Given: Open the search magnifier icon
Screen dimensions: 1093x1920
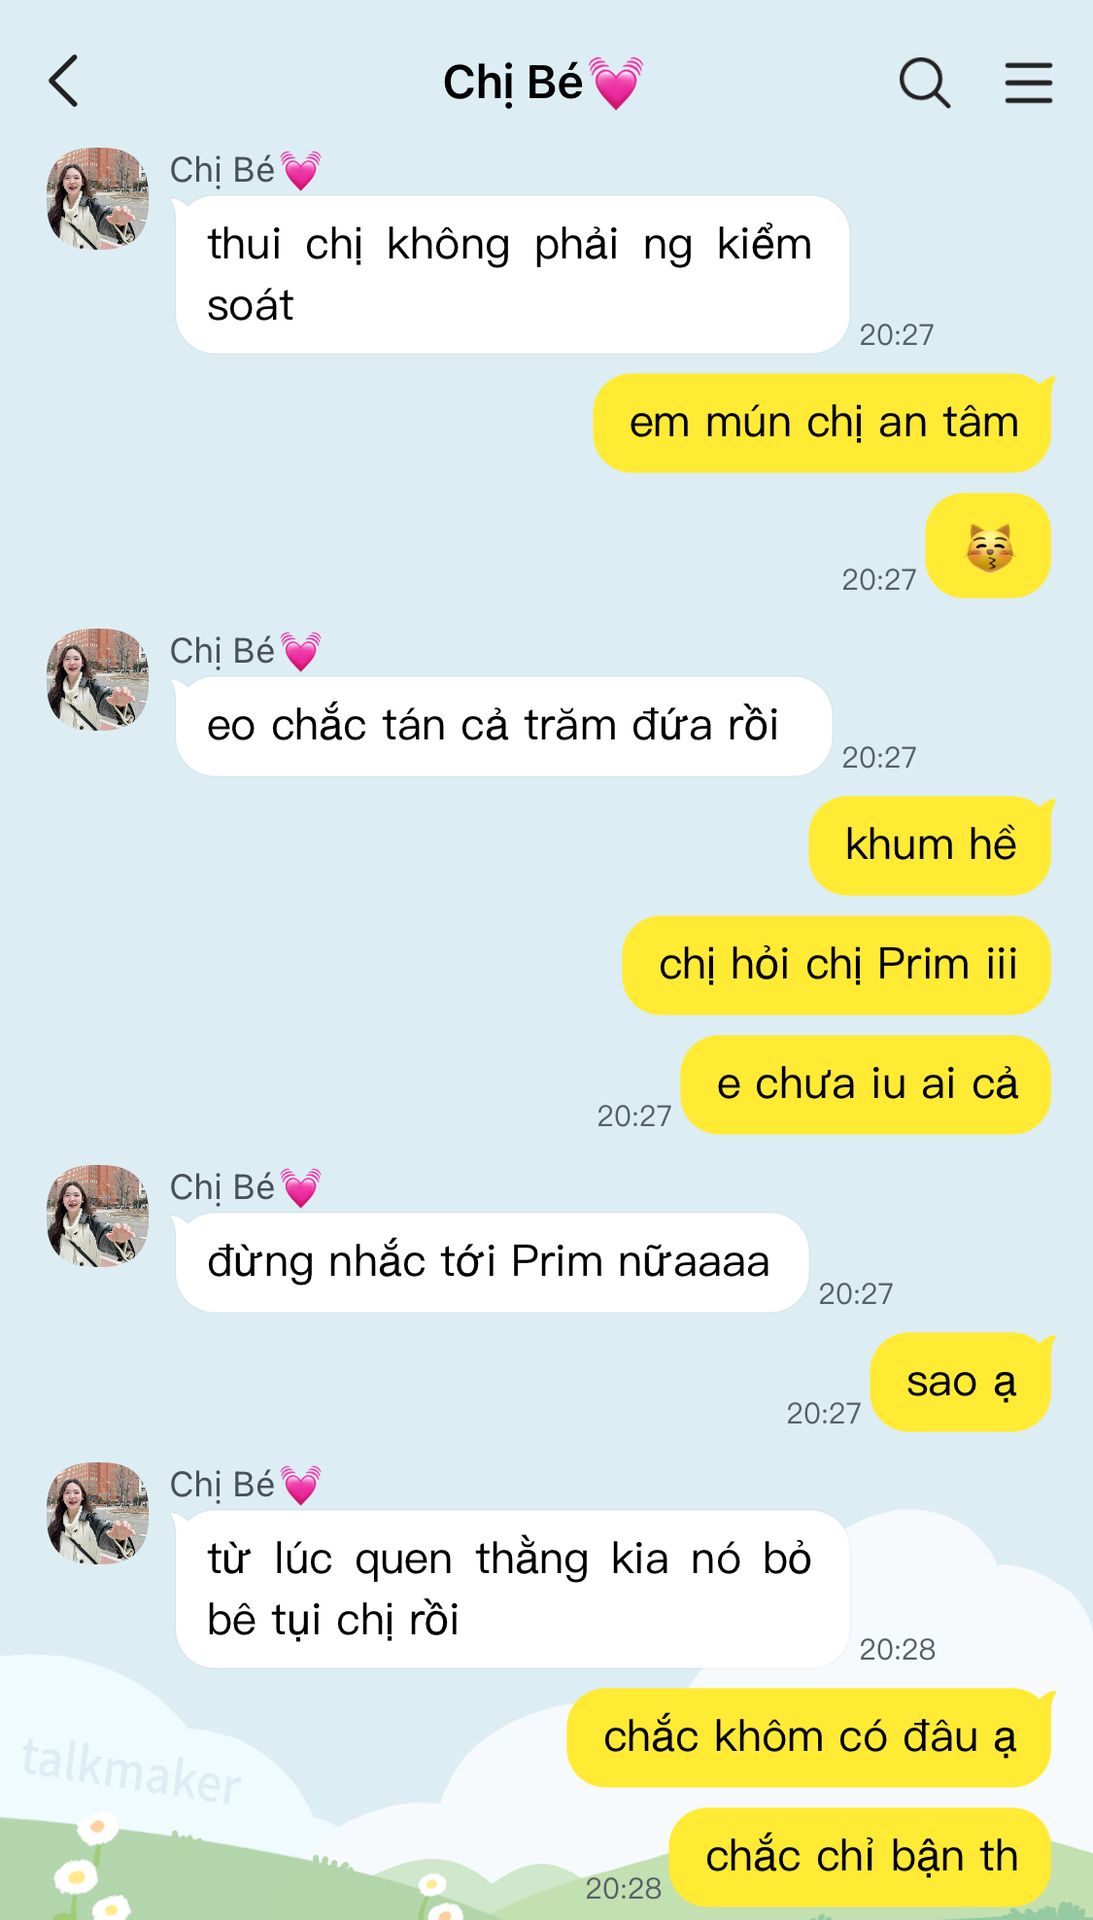Looking at the screenshot, I should point(925,82).
